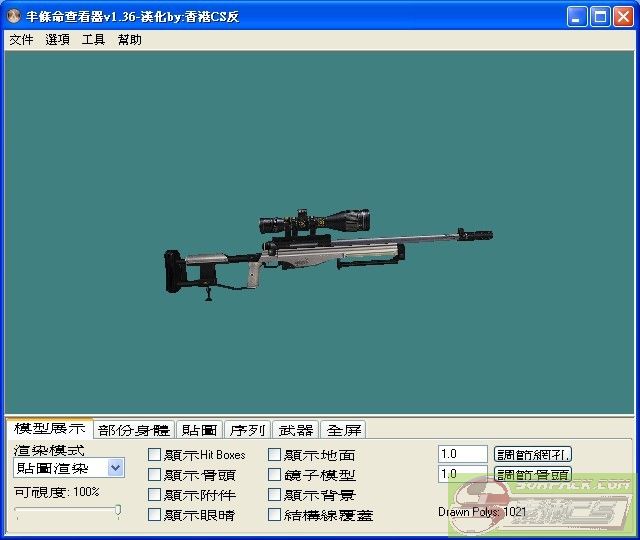Image resolution: width=640 pixels, height=540 pixels.
Task: Open the 文件 menu
Action: pos(21,40)
